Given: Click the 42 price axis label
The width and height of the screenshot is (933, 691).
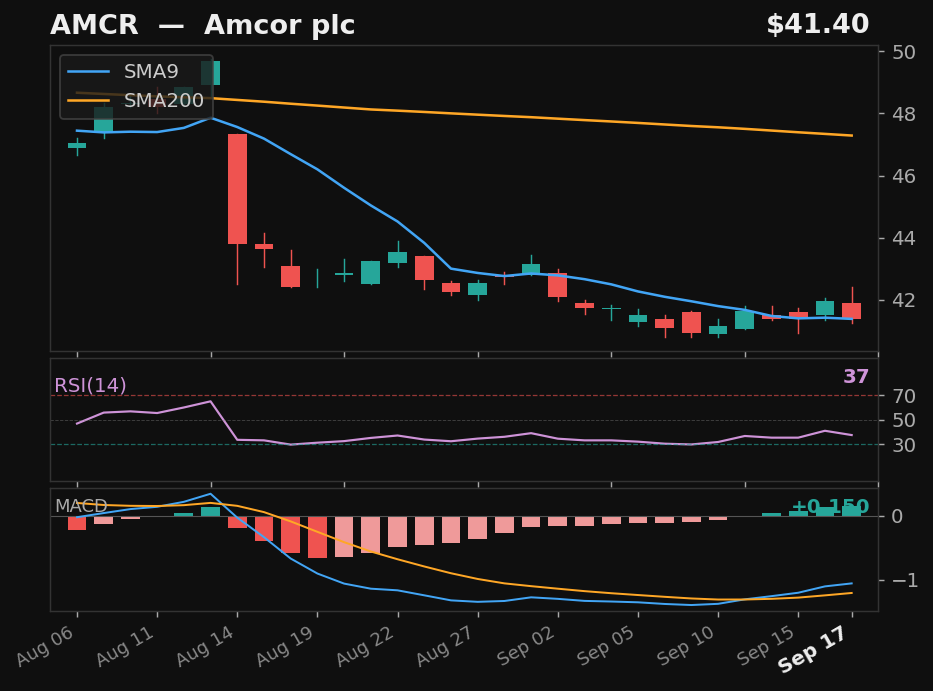Looking at the screenshot, I should tap(904, 301).
